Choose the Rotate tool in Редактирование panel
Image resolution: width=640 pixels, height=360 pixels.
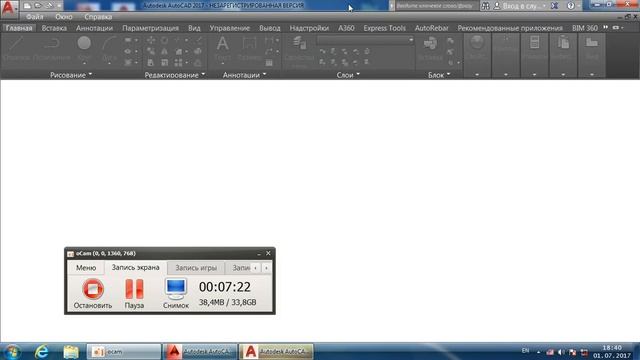click(164, 40)
